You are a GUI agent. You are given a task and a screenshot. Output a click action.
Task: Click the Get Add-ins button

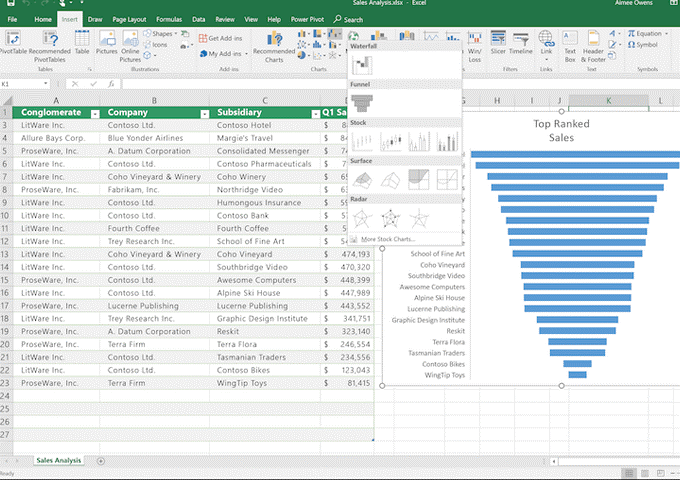(x=219, y=38)
